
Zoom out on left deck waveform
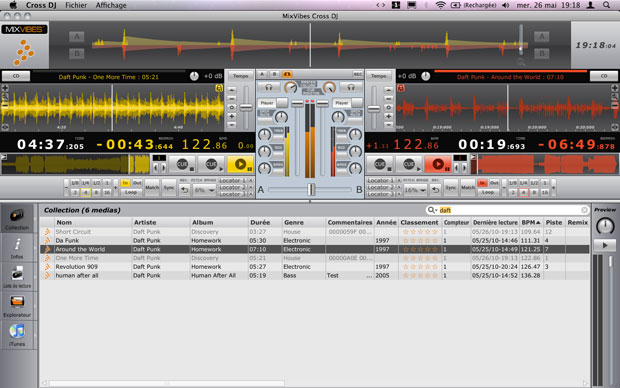pyautogui.click(x=5, y=105)
